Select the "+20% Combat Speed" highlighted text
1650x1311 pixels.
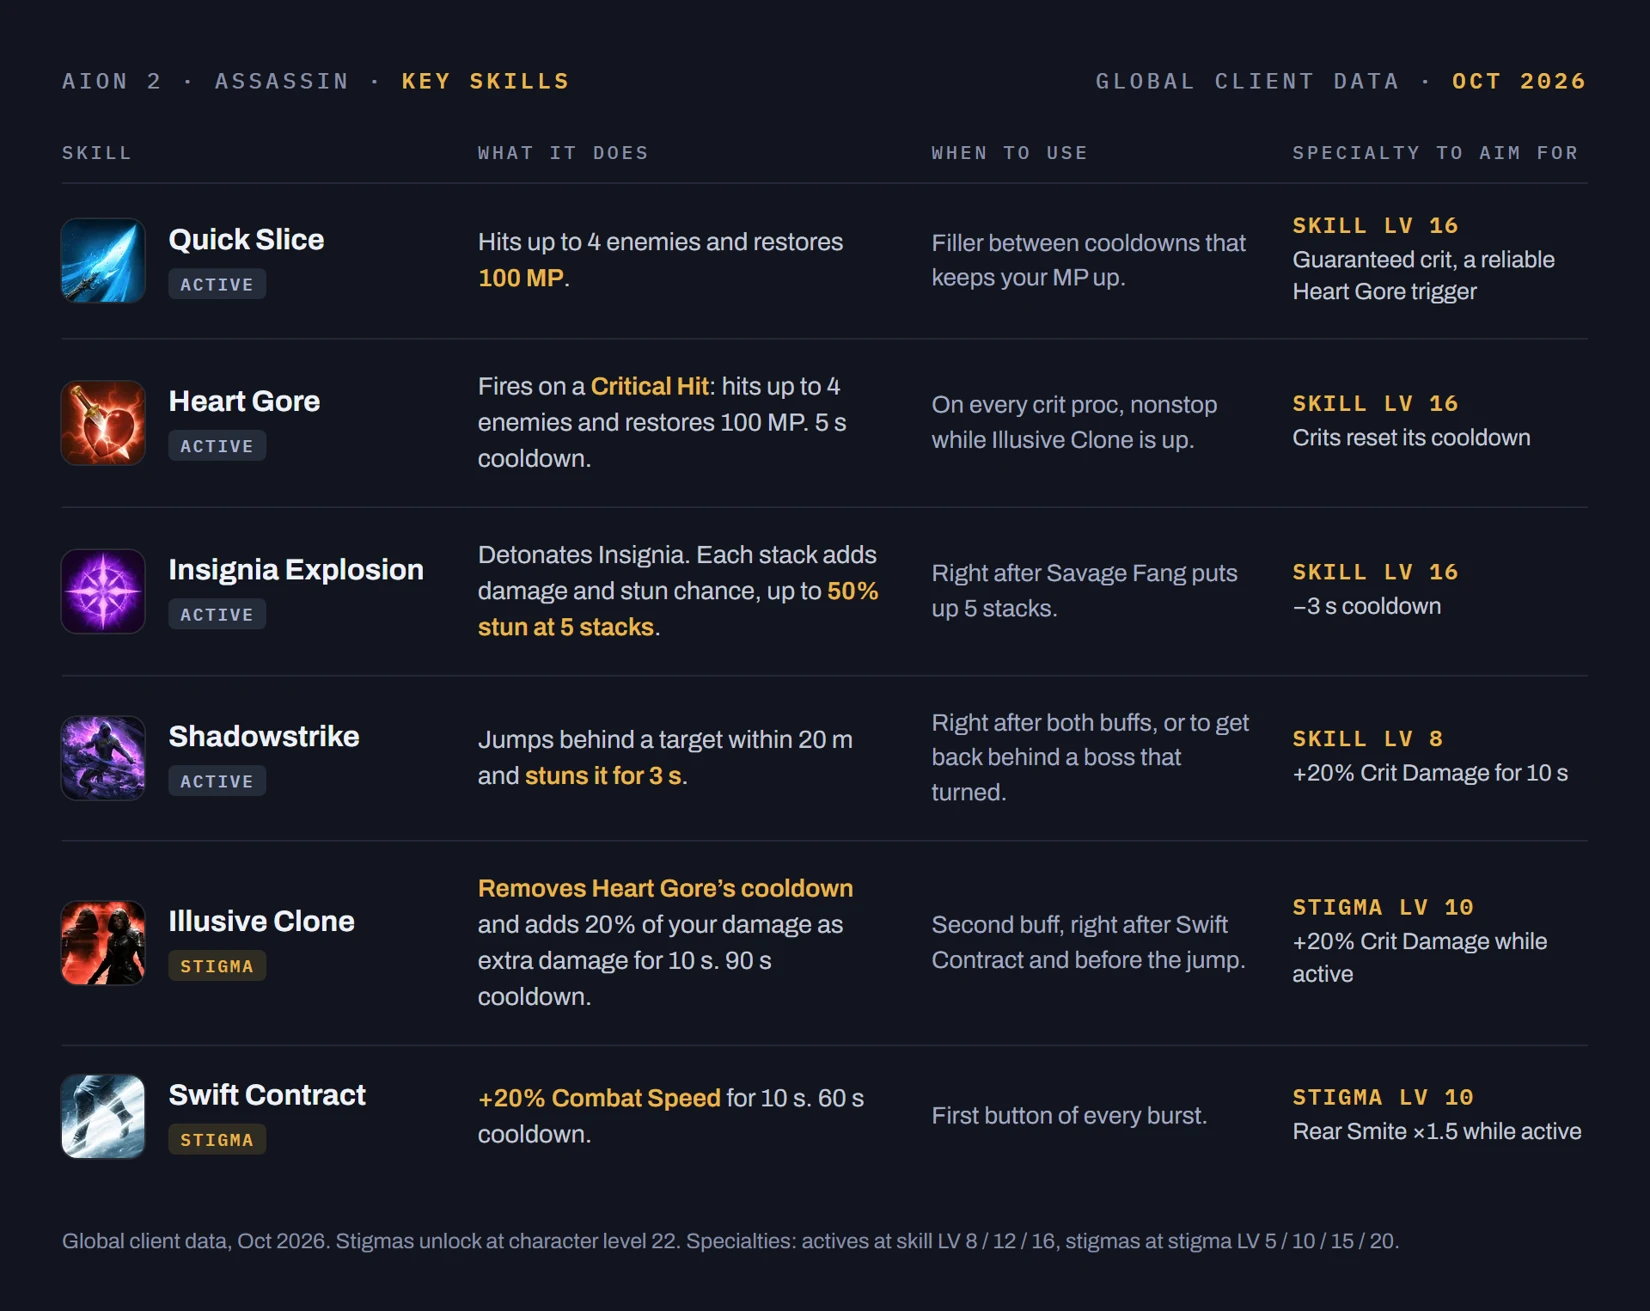click(599, 1098)
